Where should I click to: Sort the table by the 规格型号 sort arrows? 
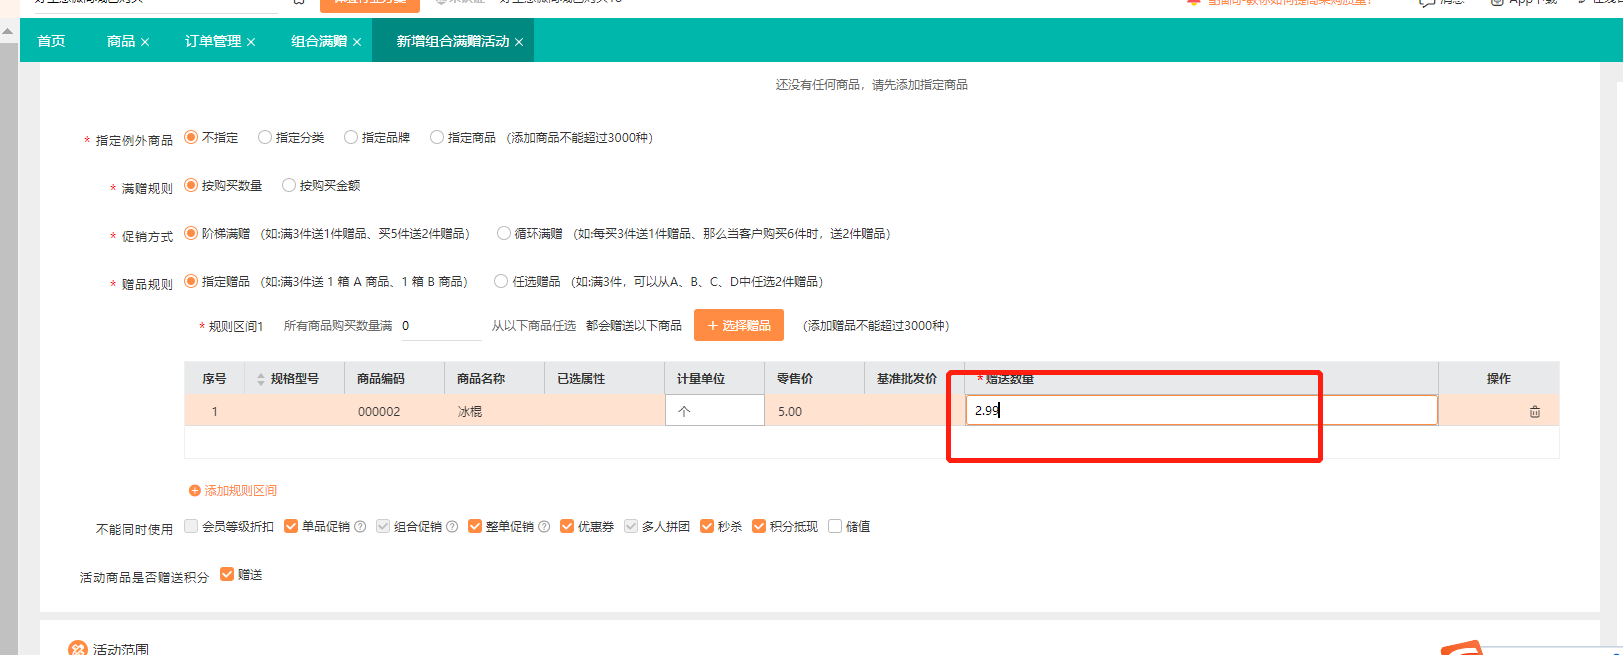pos(261,379)
